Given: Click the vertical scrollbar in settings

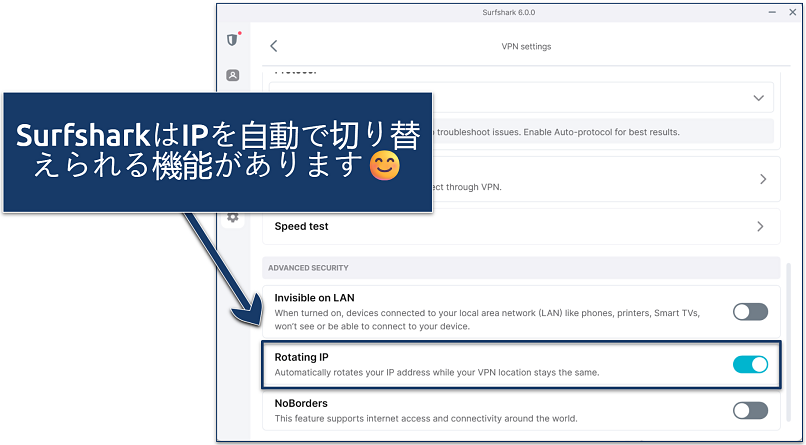Looking at the screenshot, I should tap(791, 340).
